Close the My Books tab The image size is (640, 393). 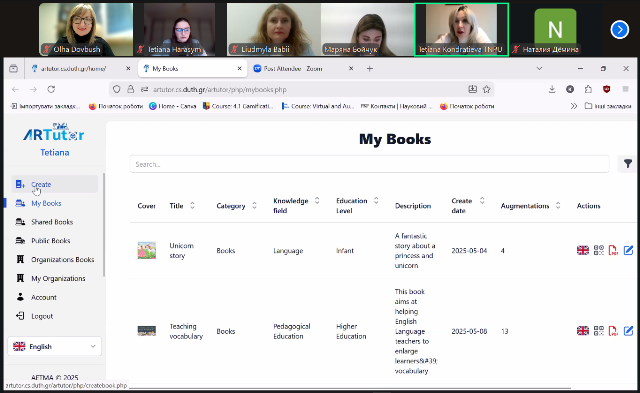[x=240, y=69]
